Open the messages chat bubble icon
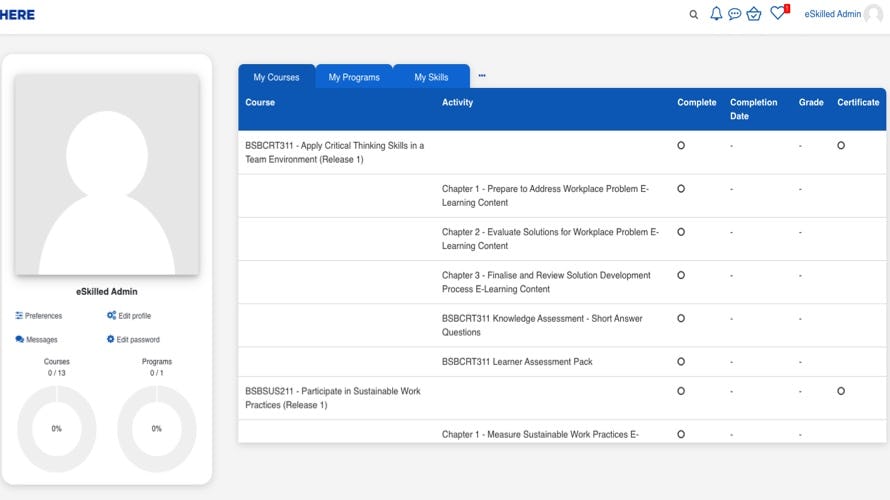890x500 pixels. [x=734, y=14]
